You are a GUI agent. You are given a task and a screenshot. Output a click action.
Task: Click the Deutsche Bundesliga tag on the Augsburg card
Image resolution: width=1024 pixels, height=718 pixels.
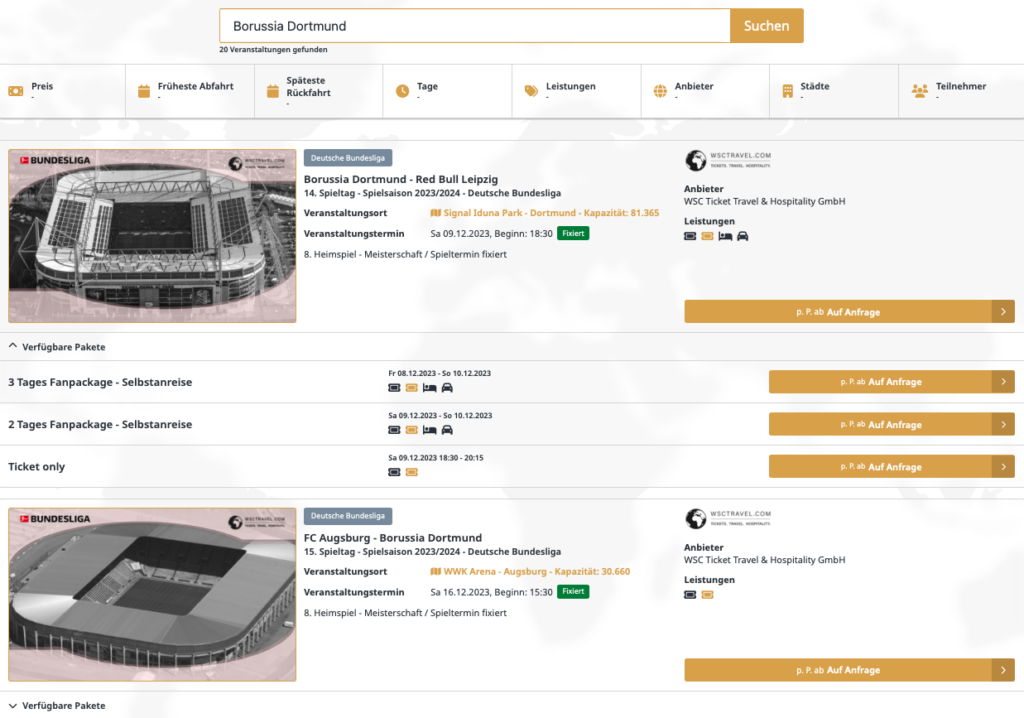click(x=348, y=516)
